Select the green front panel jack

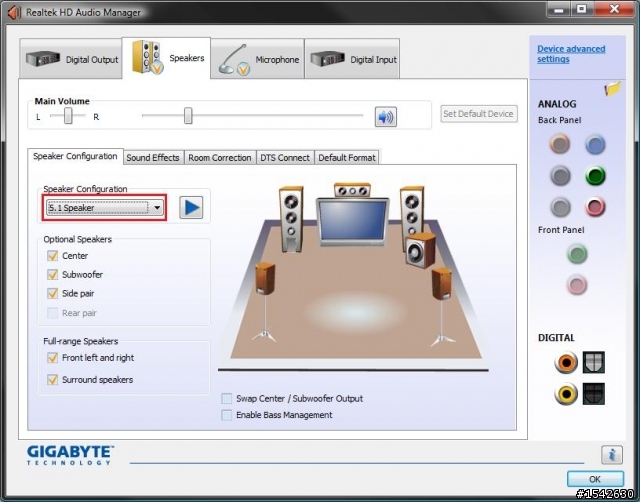click(x=577, y=254)
